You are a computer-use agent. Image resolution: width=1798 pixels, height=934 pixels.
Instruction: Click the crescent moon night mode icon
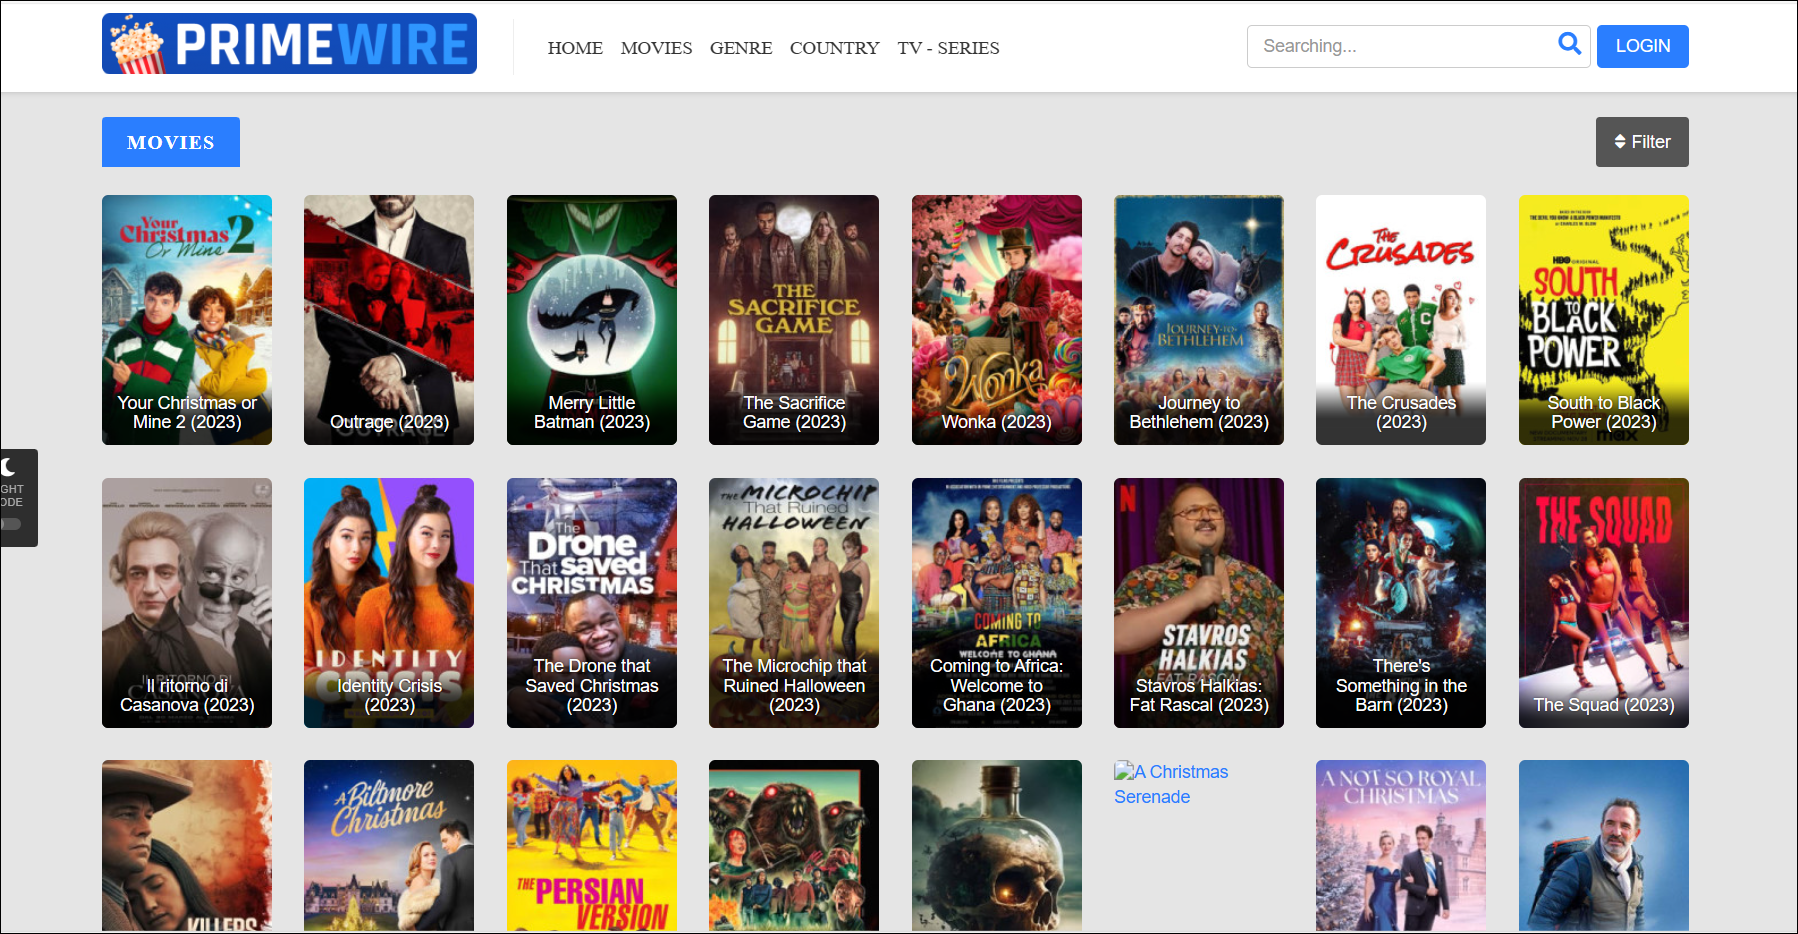tap(9, 466)
